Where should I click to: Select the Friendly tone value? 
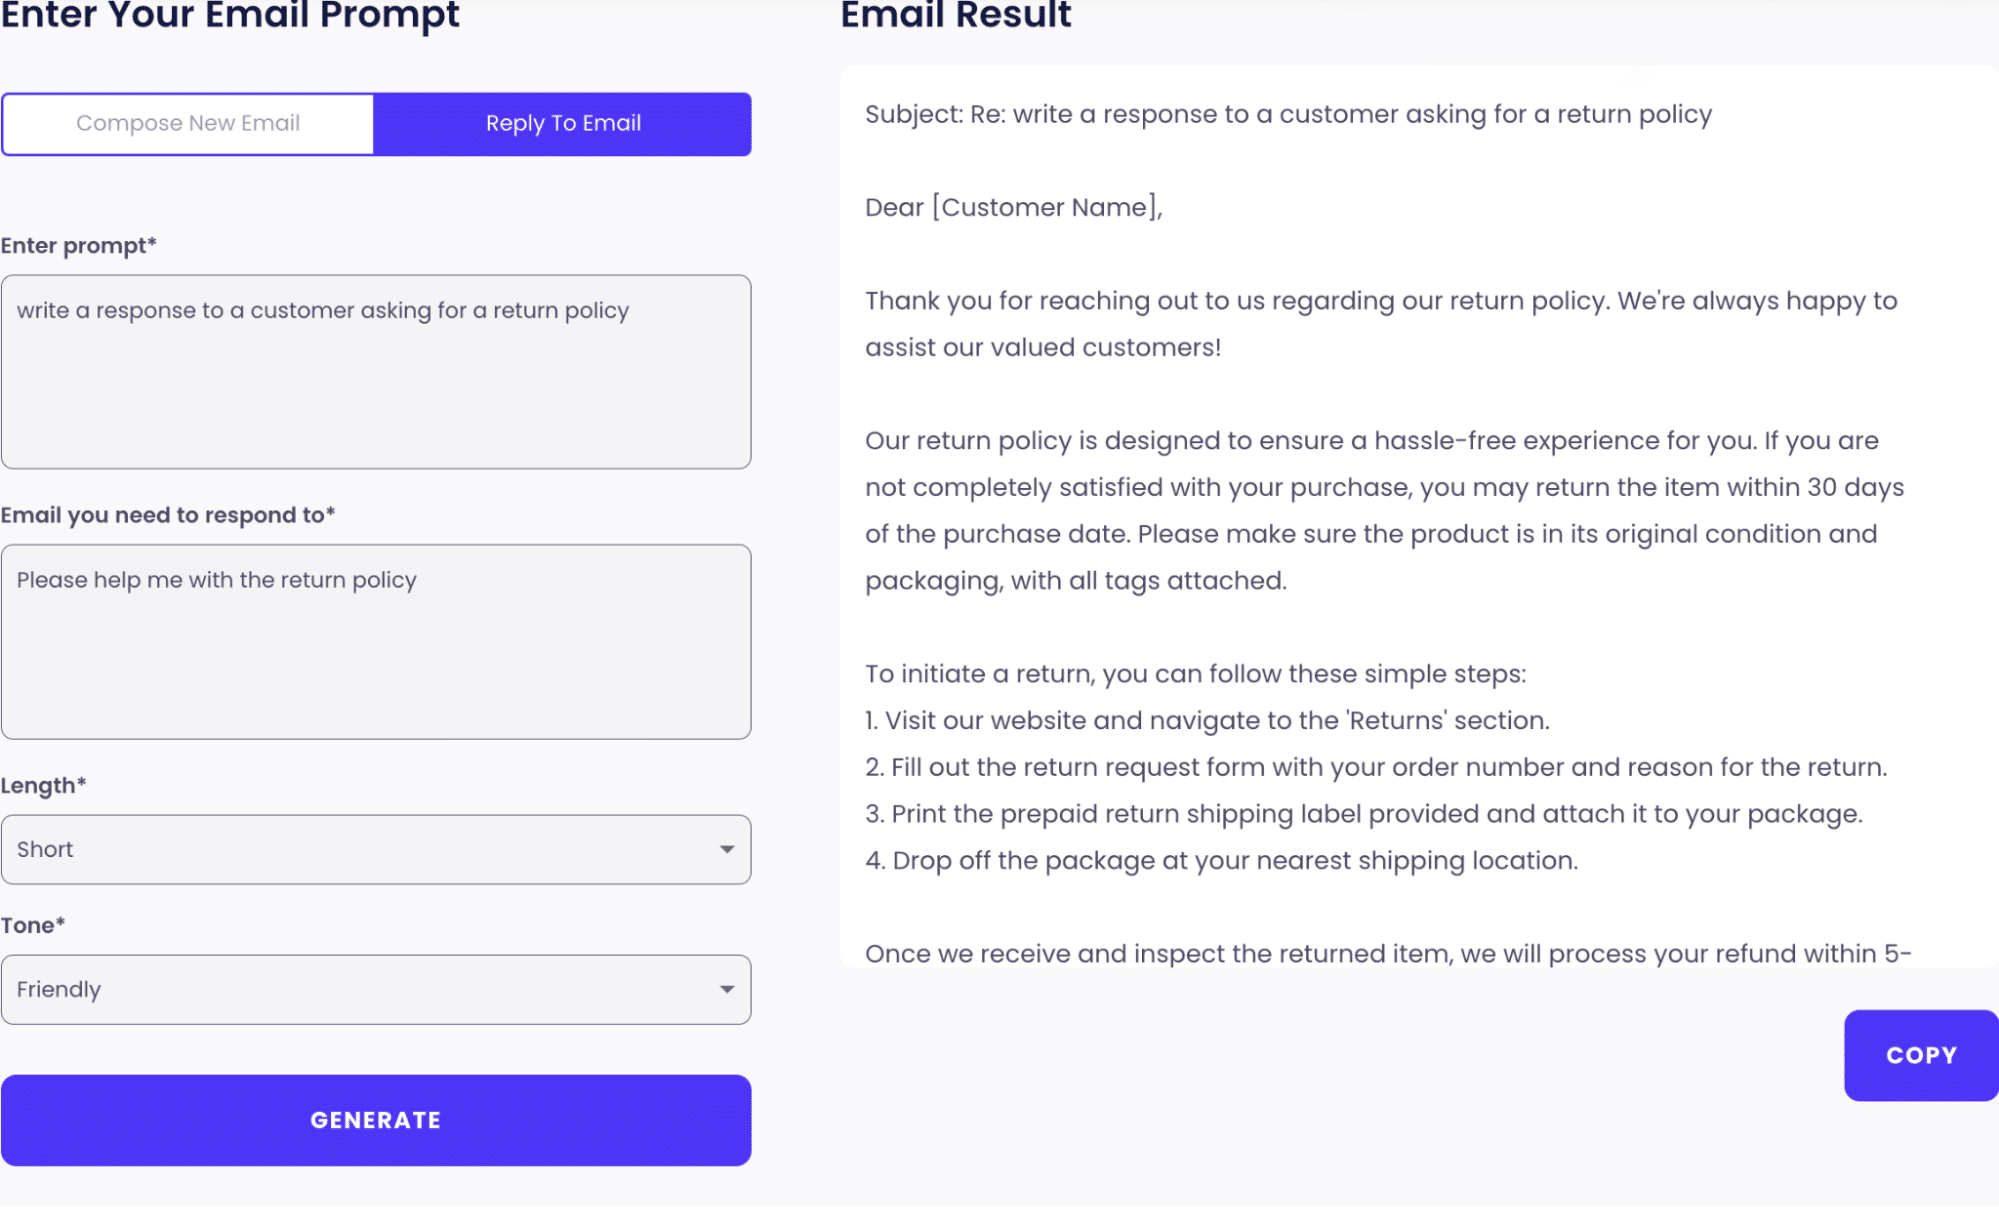click(x=58, y=989)
